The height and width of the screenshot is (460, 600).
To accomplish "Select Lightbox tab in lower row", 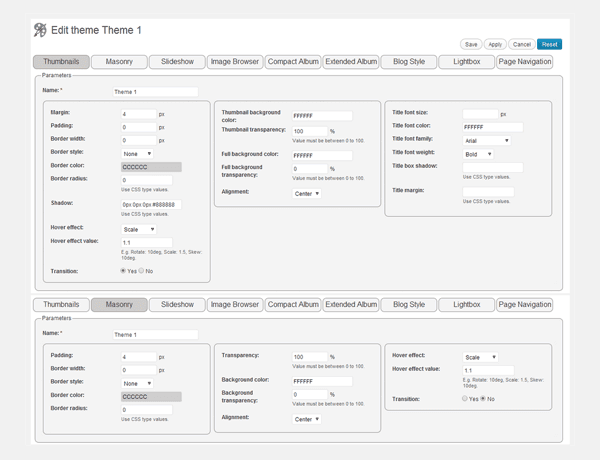I will (x=467, y=305).
